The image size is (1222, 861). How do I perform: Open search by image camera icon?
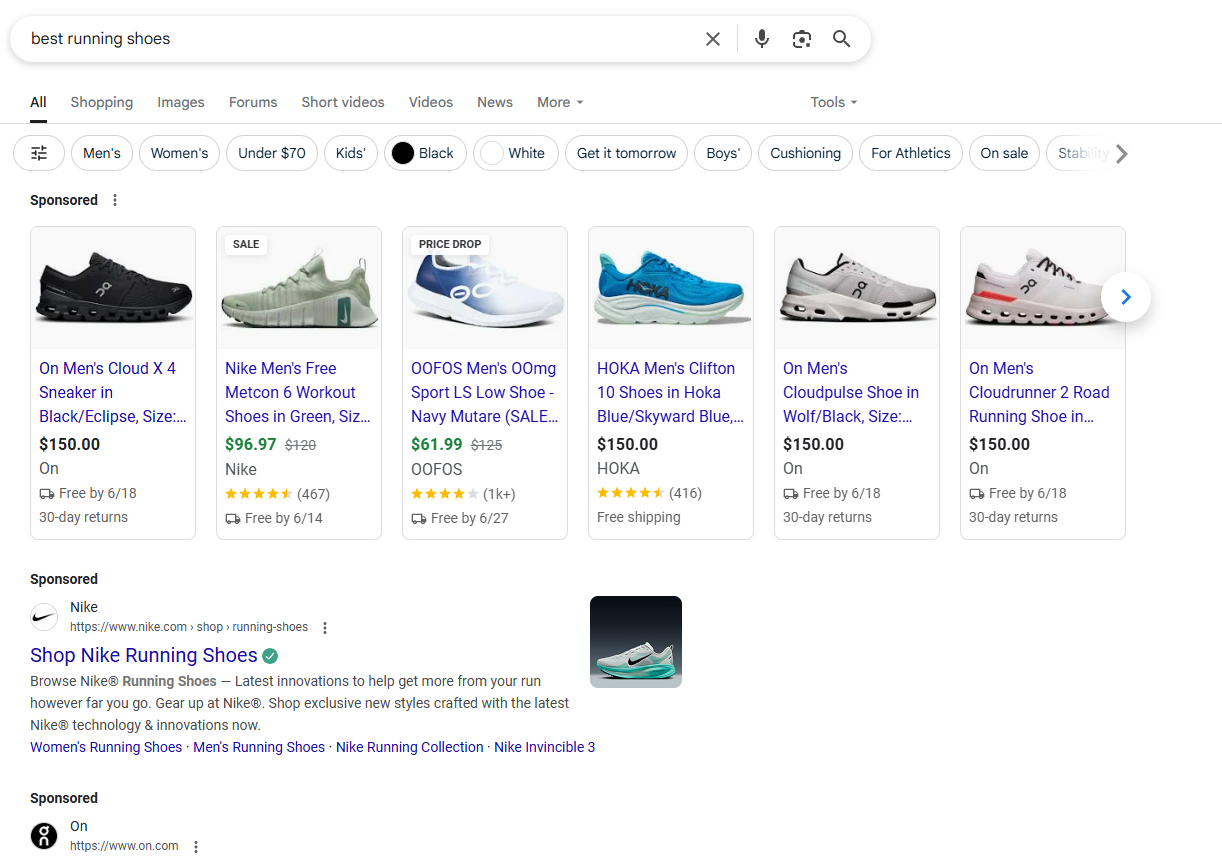(802, 39)
